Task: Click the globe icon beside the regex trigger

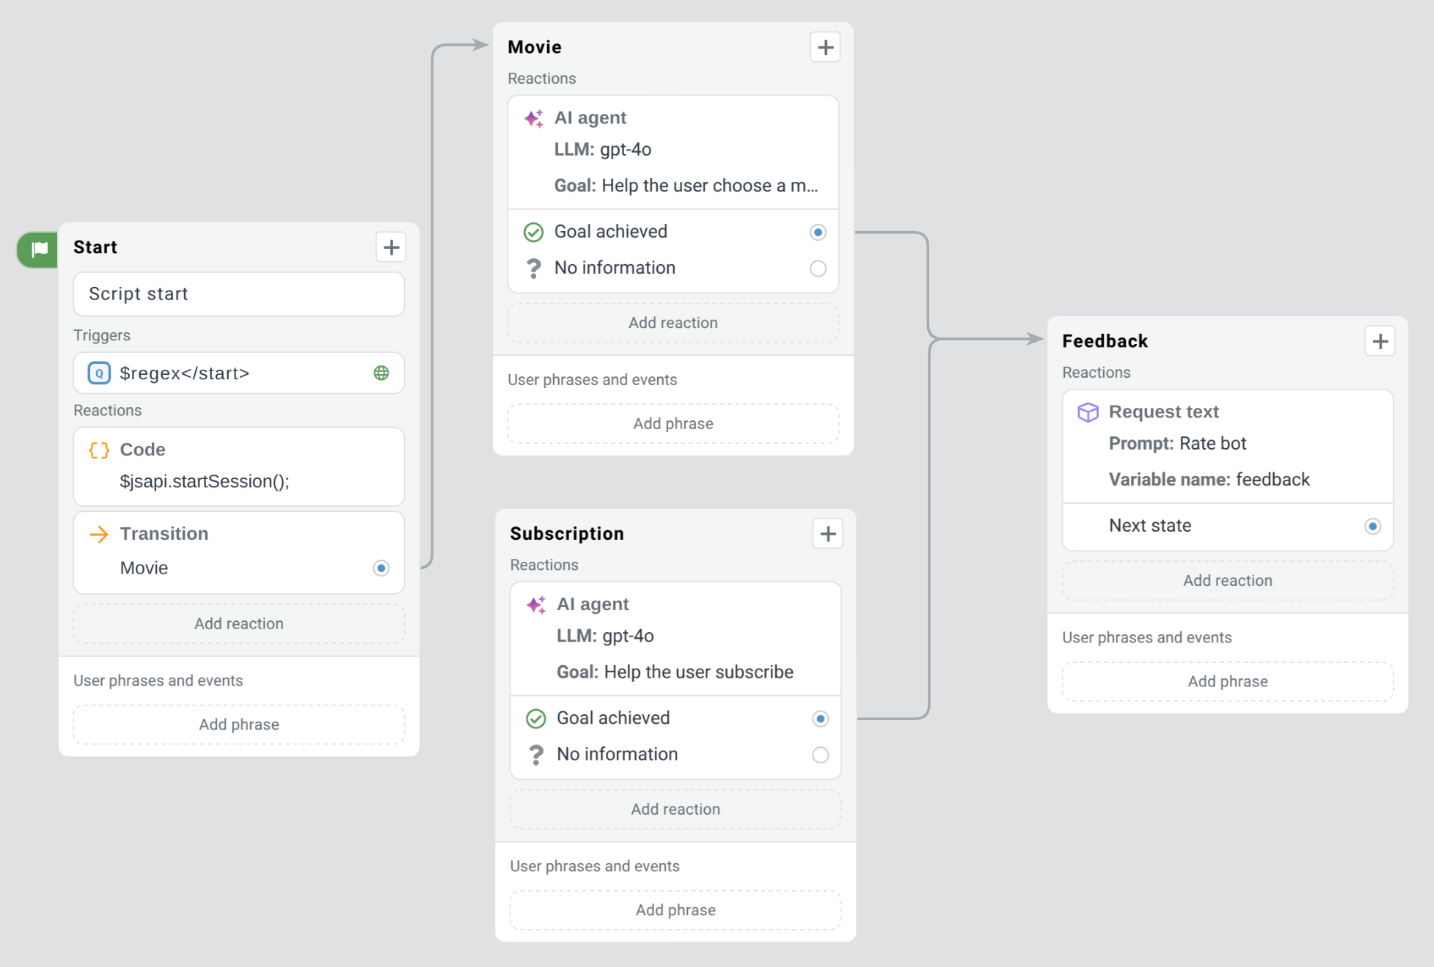Action: click(x=381, y=372)
